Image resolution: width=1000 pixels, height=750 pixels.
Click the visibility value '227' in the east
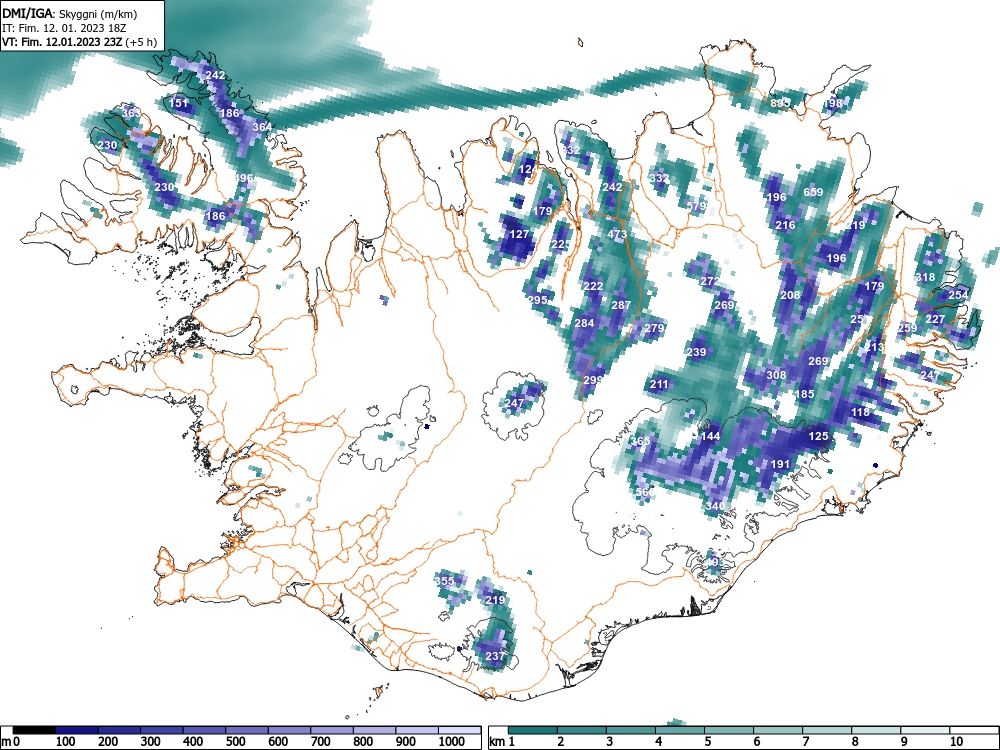point(935,319)
